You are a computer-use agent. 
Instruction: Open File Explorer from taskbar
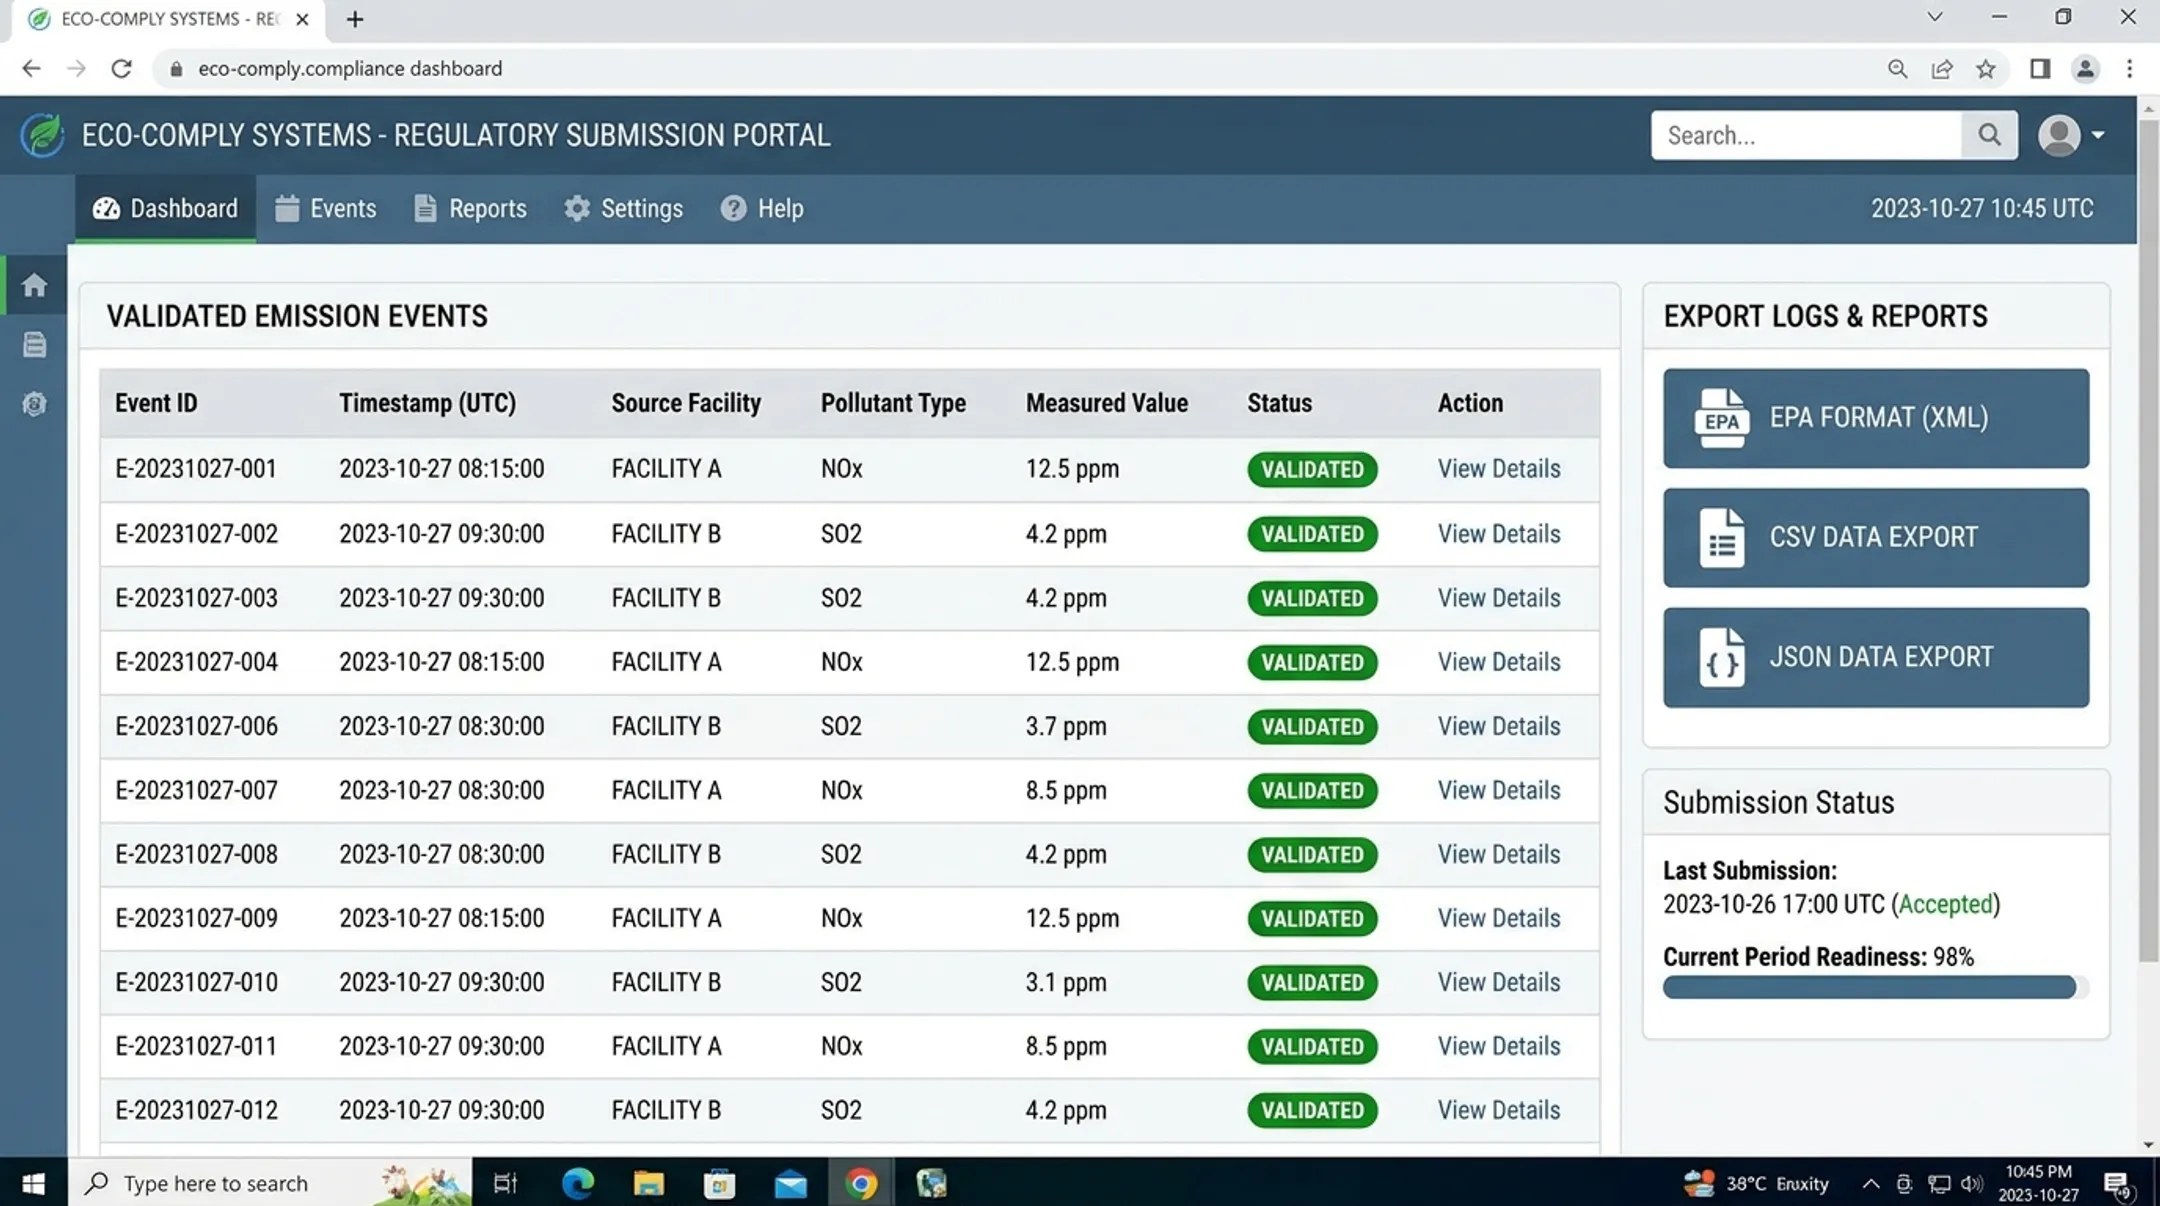coord(648,1183)
